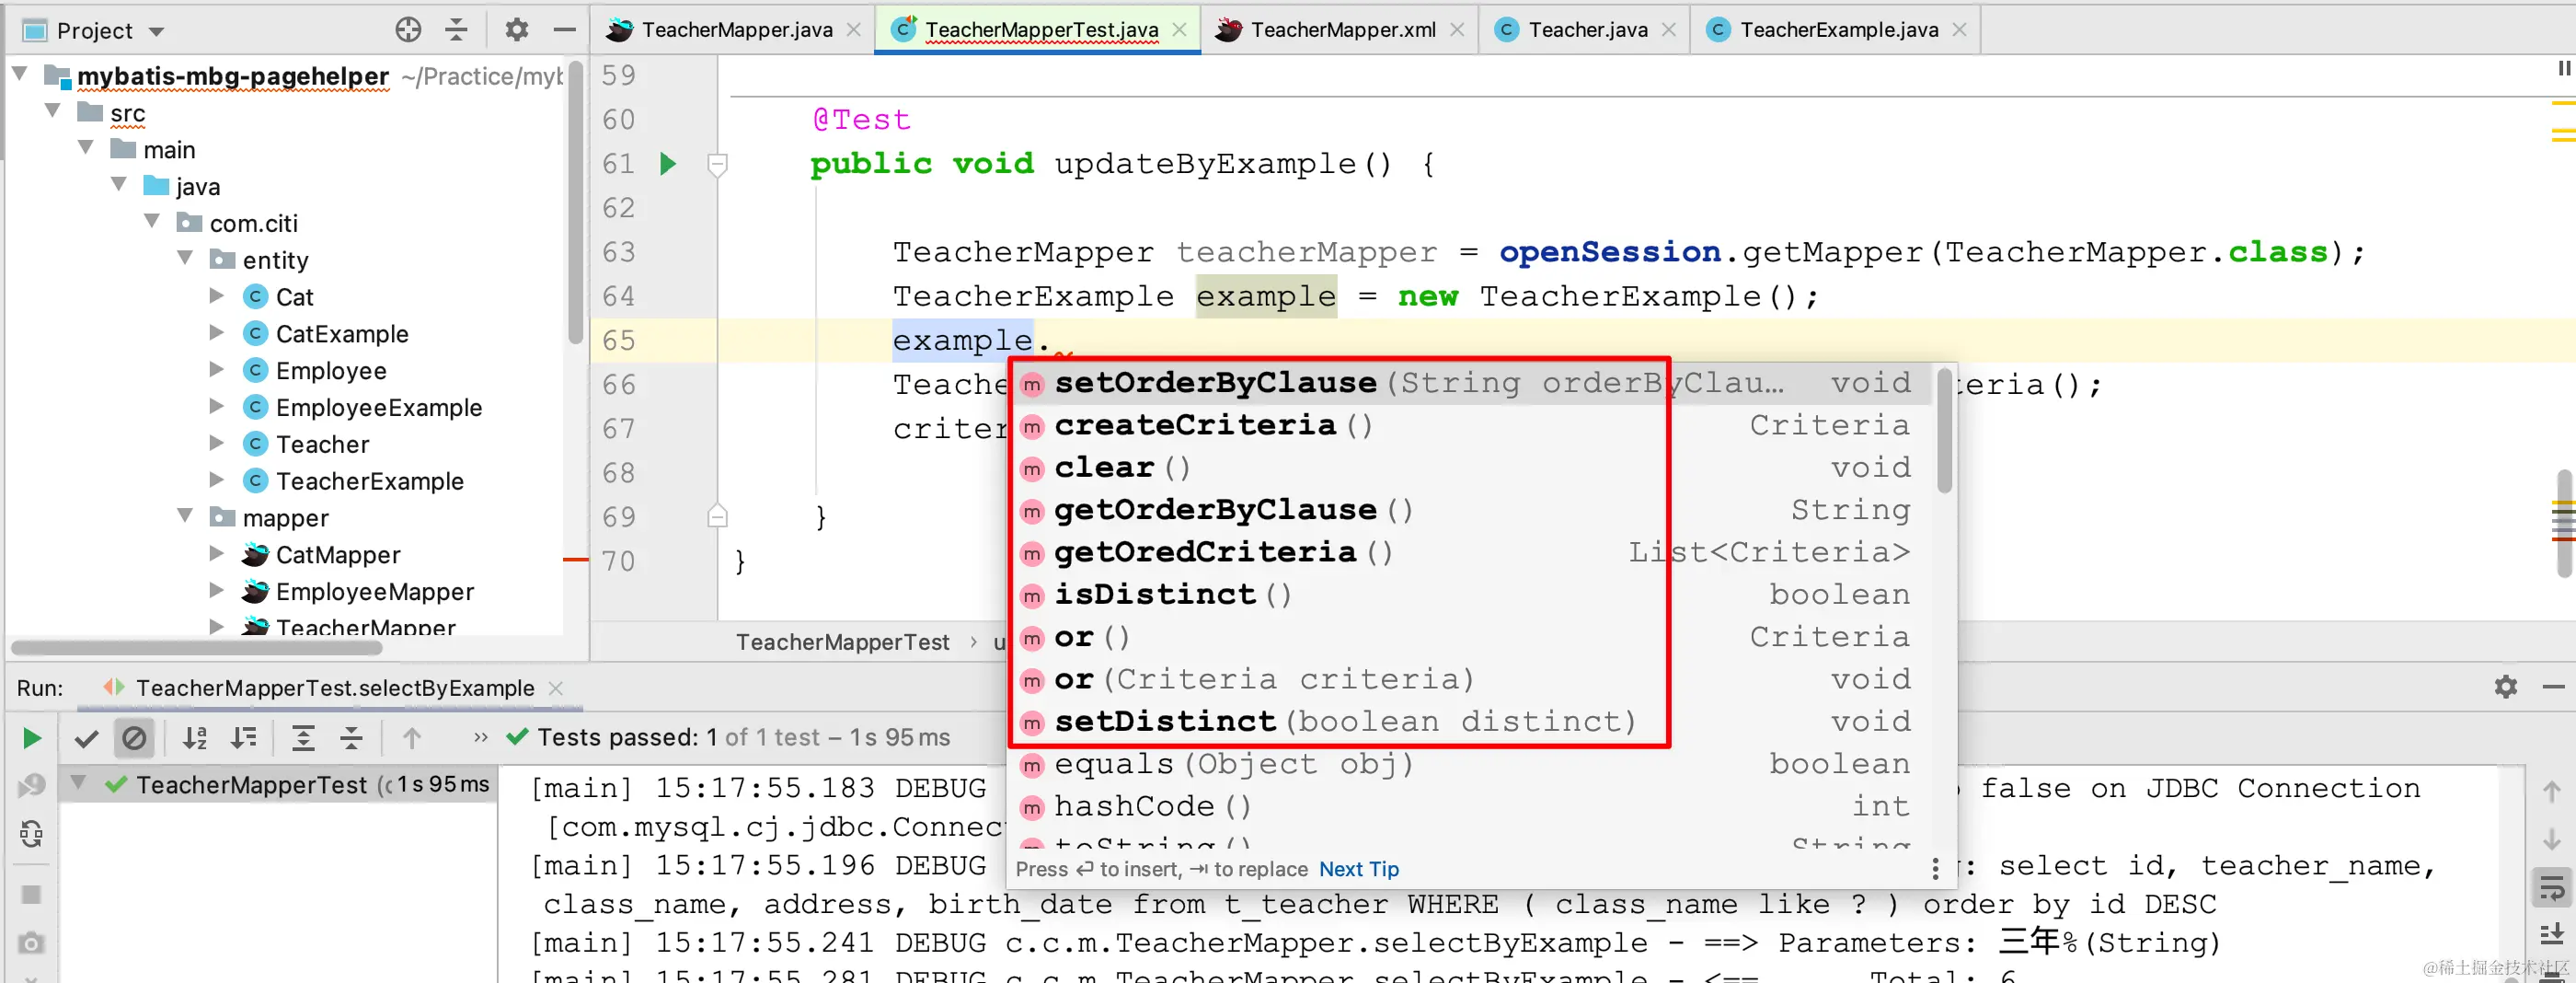
Task: Click the Next Tip link
Action: tap(1359, 869)
